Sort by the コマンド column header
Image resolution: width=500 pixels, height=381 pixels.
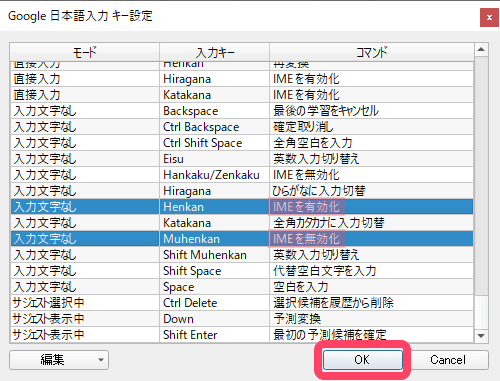[x=371, y=52]
